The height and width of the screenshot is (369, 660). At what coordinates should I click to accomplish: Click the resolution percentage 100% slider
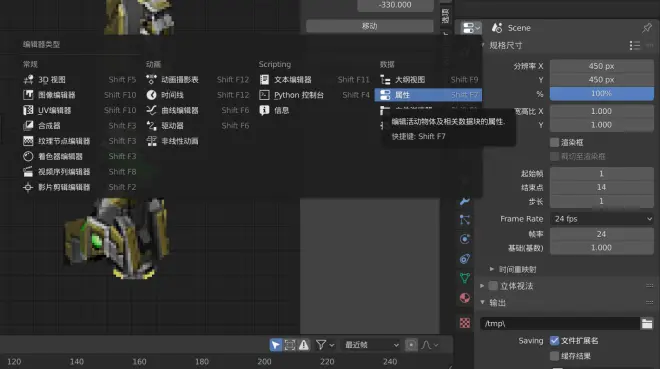point(602,93)
